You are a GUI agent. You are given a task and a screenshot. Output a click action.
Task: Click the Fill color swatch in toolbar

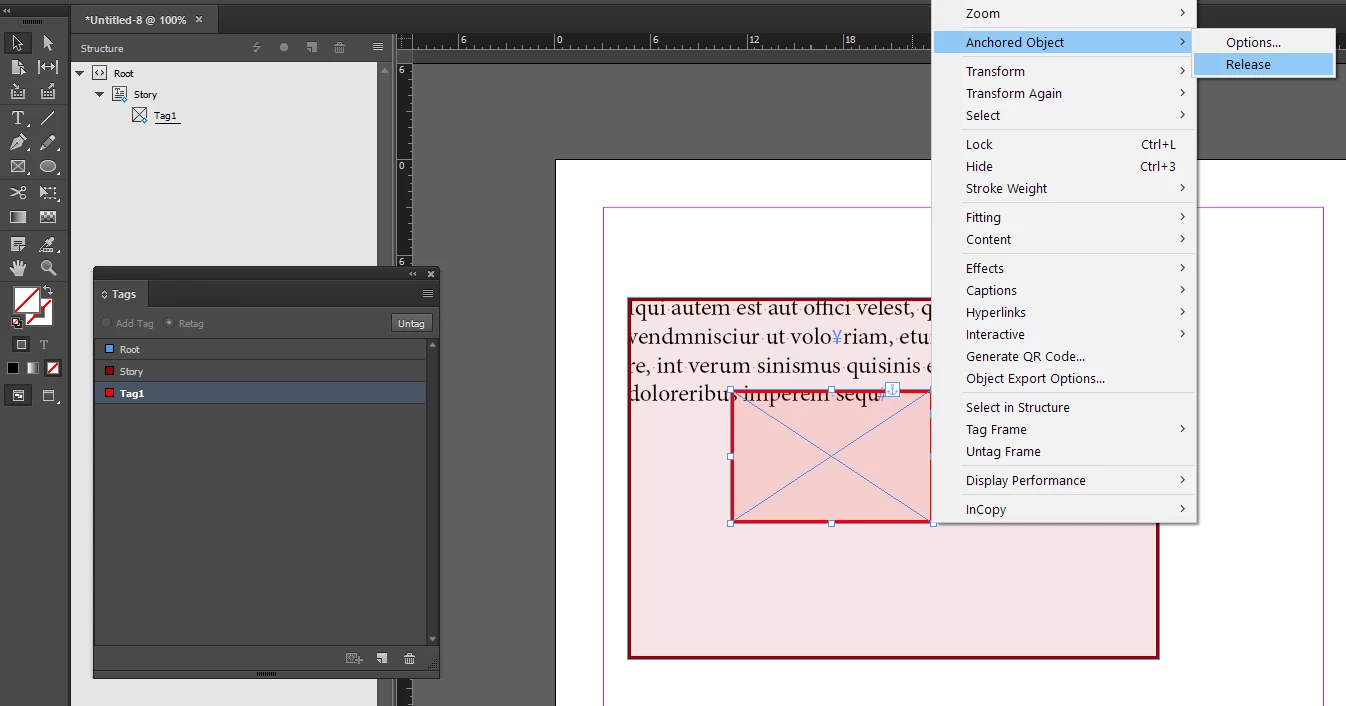[x=25, y=299]
